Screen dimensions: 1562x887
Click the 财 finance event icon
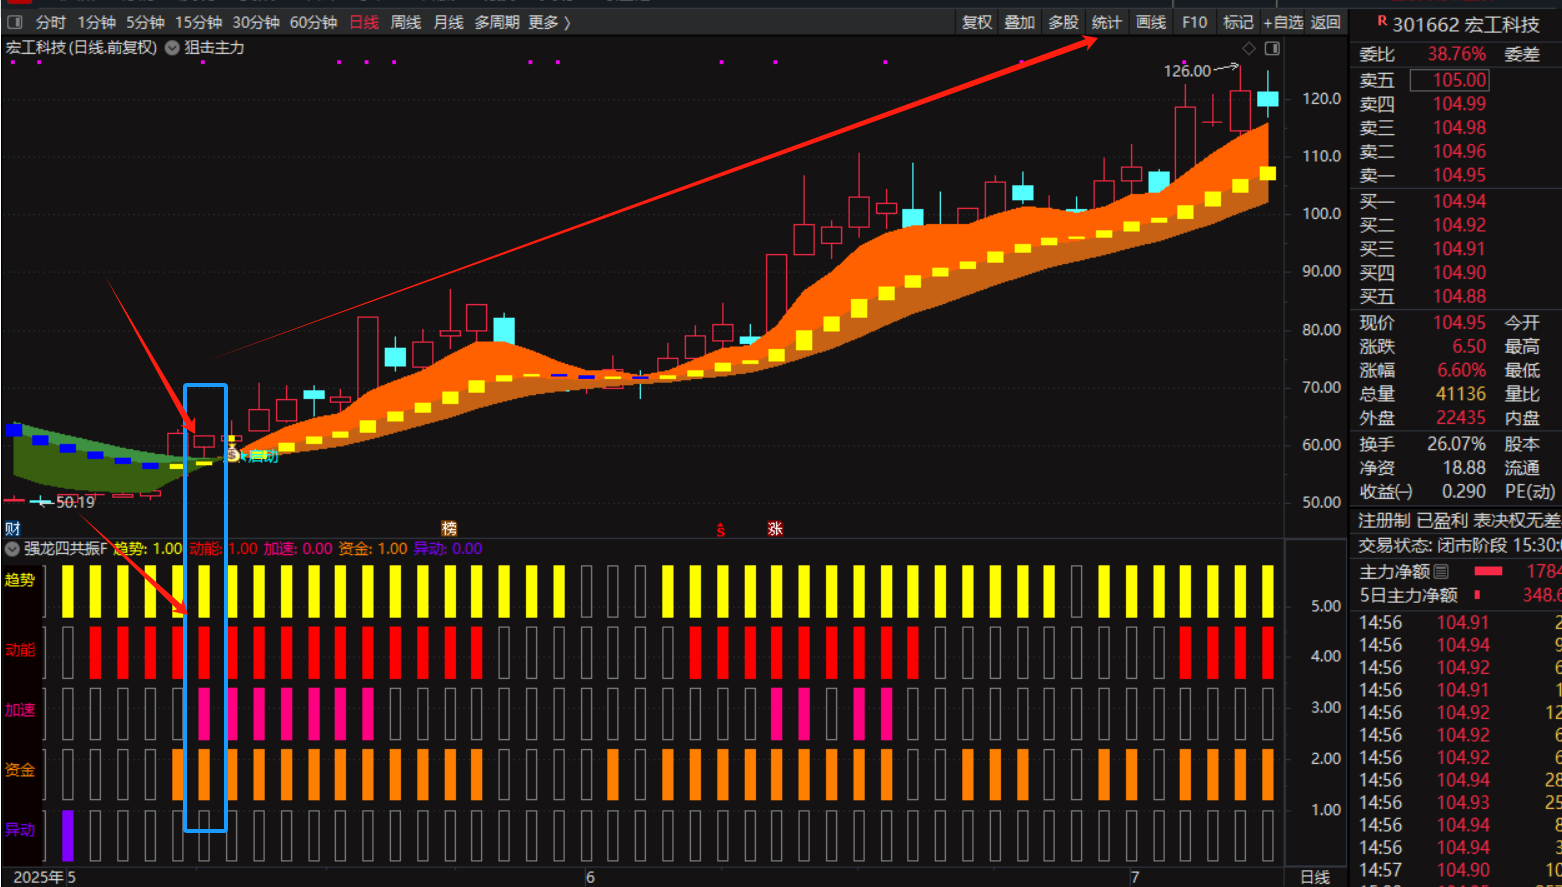[12, 529]
